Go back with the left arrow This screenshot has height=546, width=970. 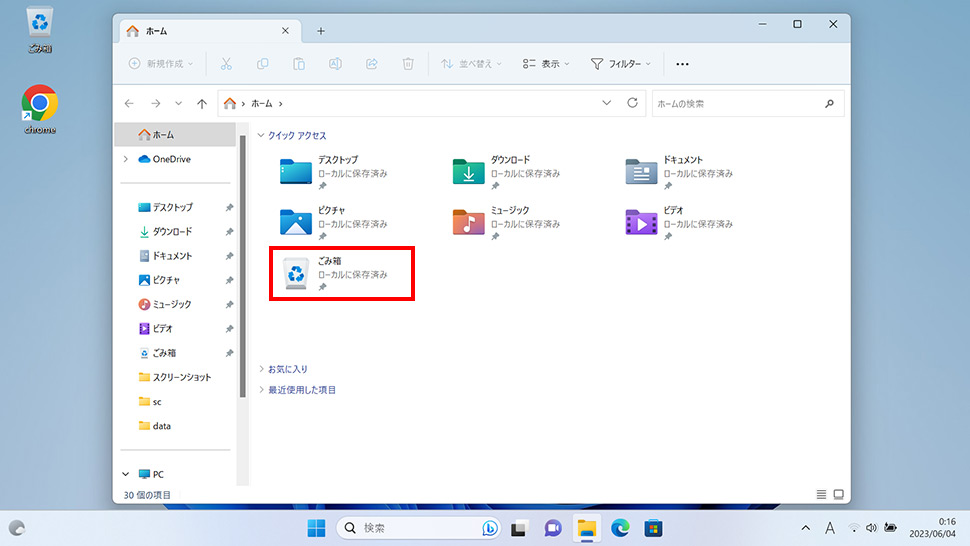129,103
